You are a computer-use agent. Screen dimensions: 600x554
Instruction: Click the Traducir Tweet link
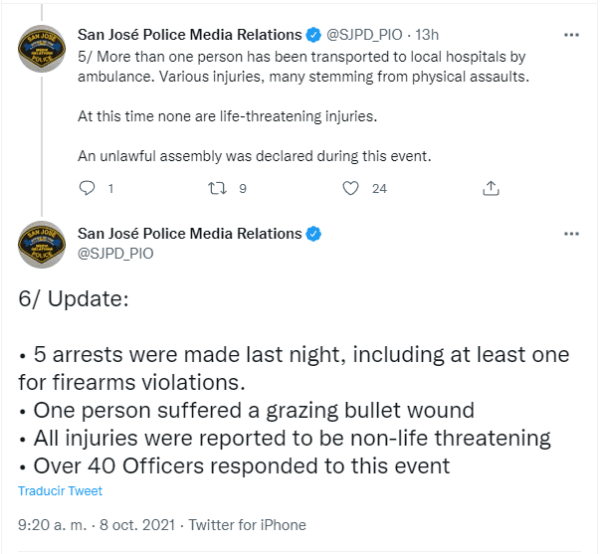coord(60,491)
